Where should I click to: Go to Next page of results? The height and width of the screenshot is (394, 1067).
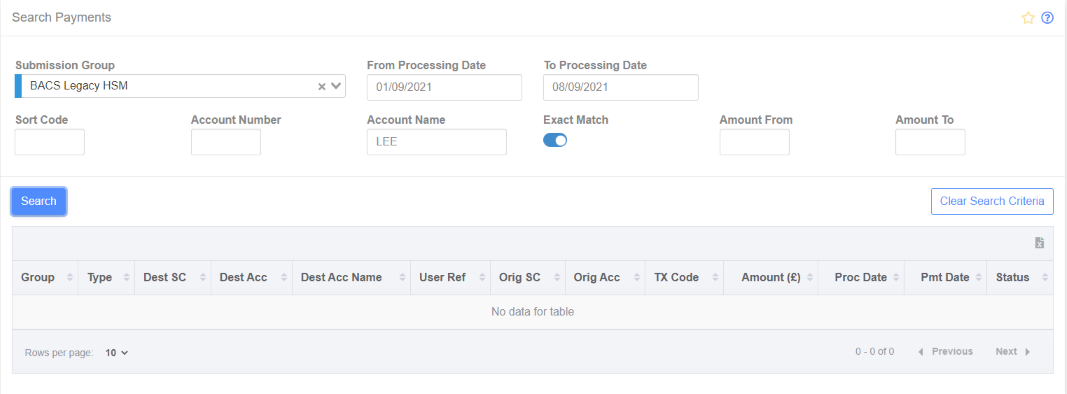point(1013,352)
